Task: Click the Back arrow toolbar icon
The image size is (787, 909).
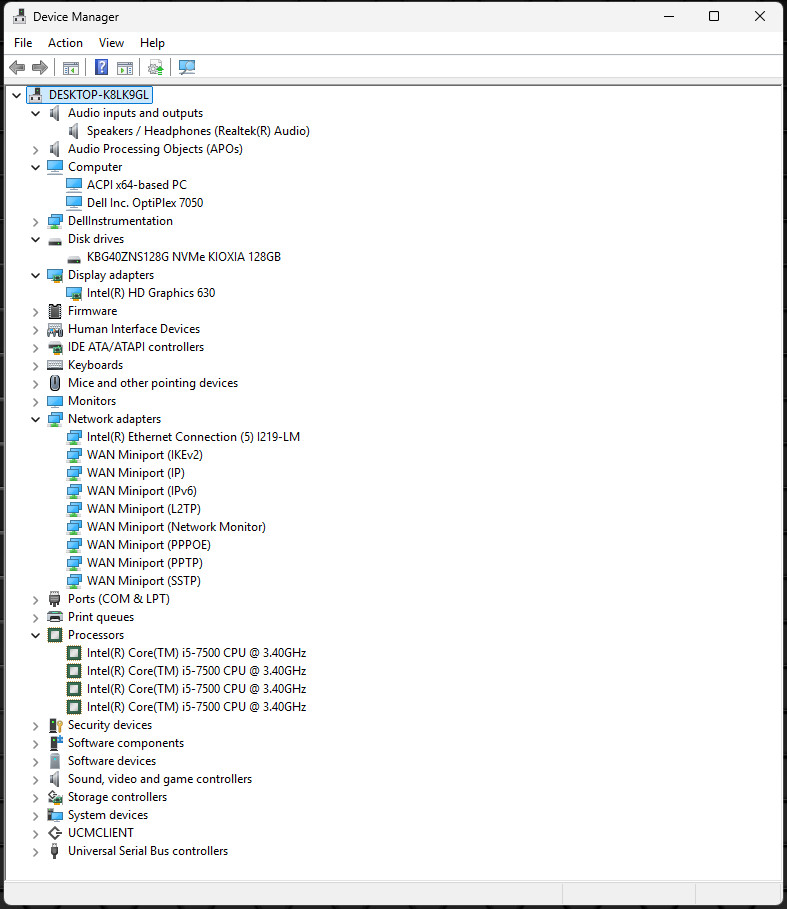Action: [17, 67]
